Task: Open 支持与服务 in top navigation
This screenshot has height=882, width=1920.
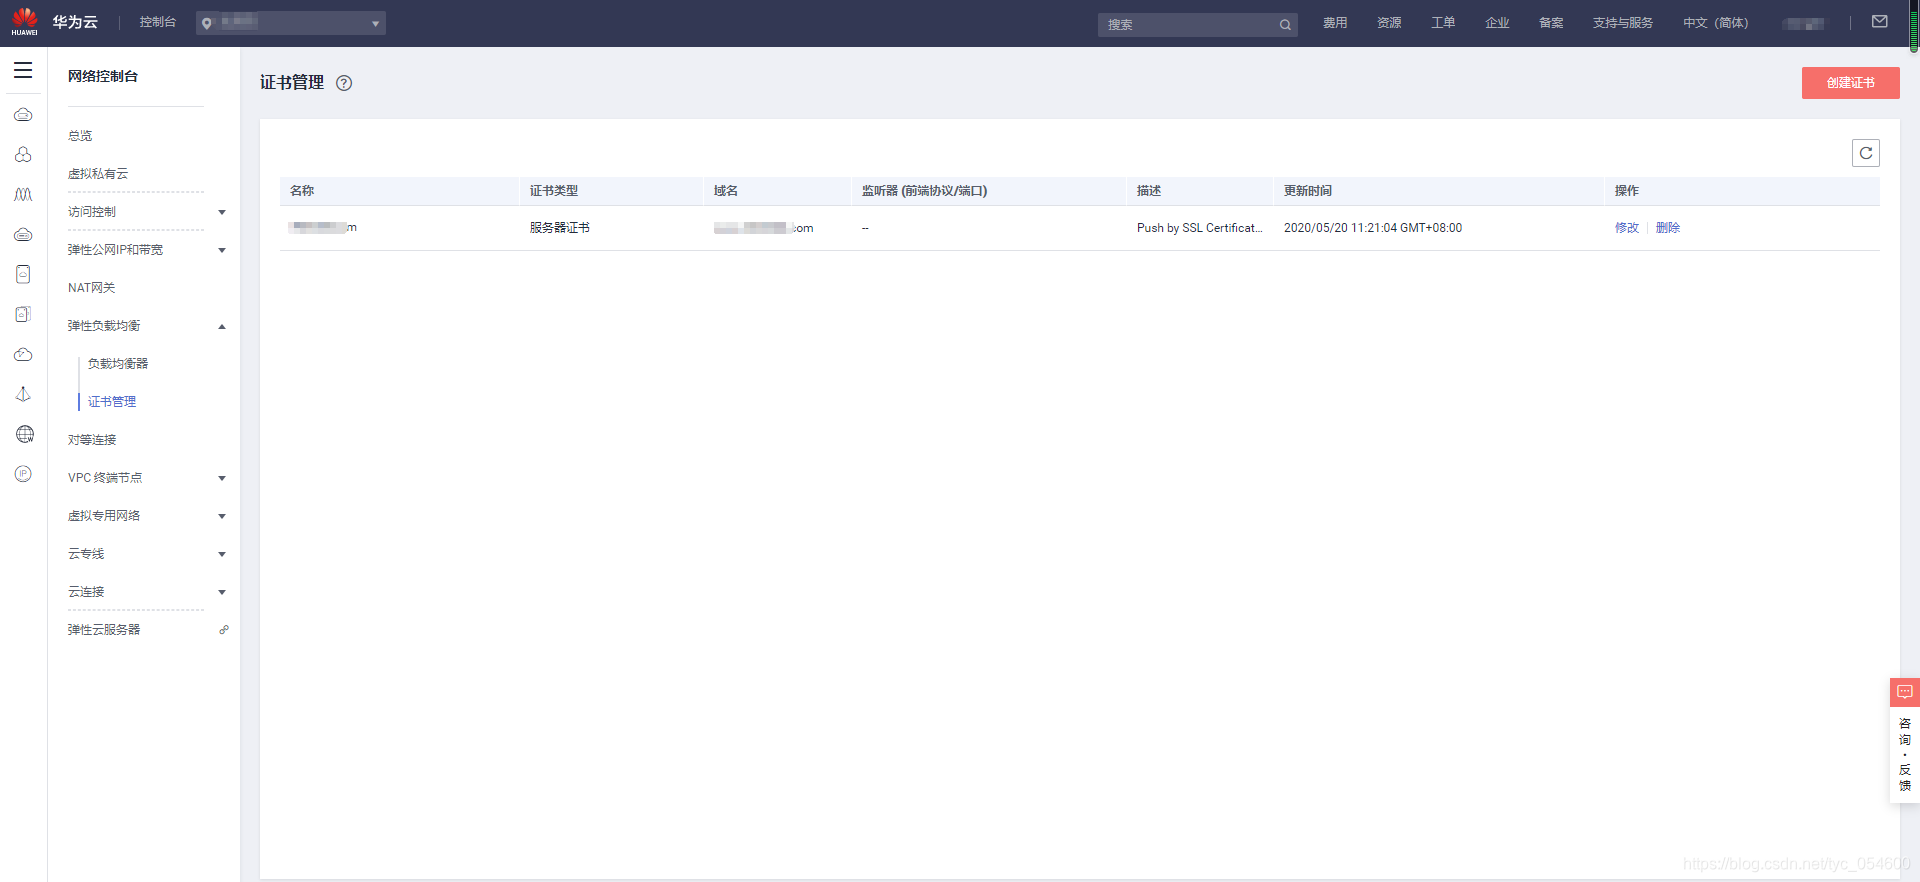Action: (x=1623, y=23)
